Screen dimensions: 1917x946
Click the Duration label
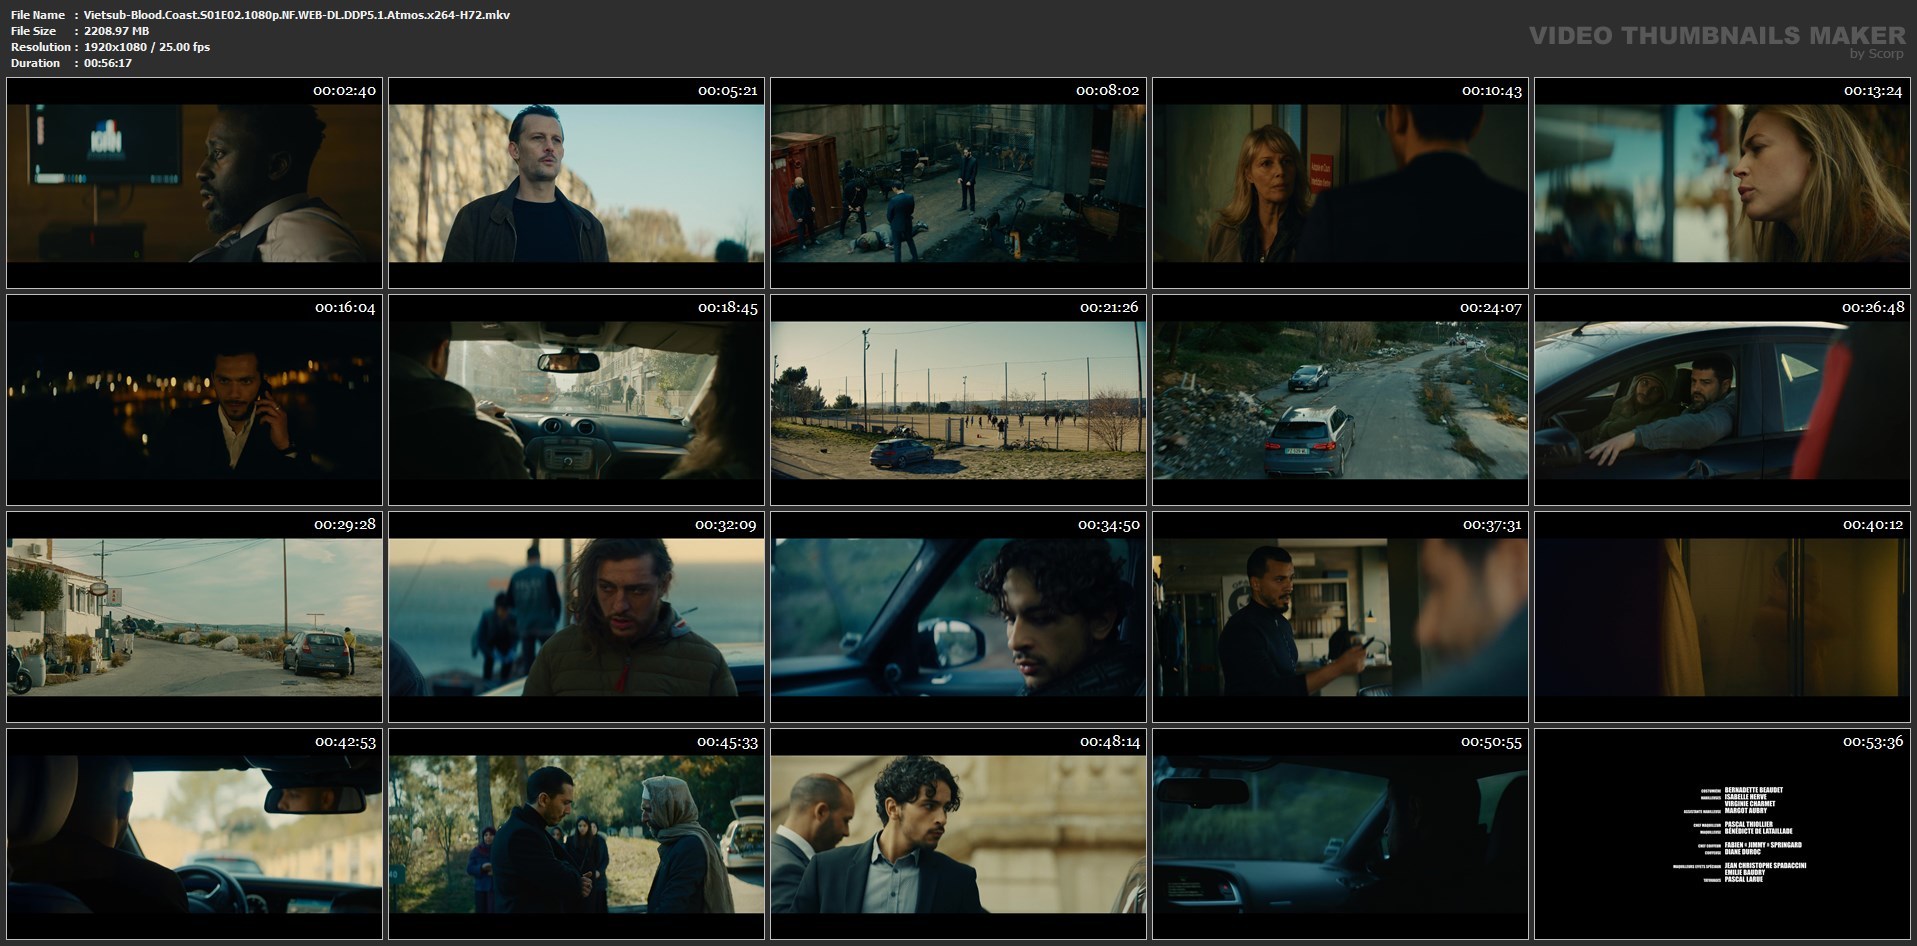pos(36,63)
